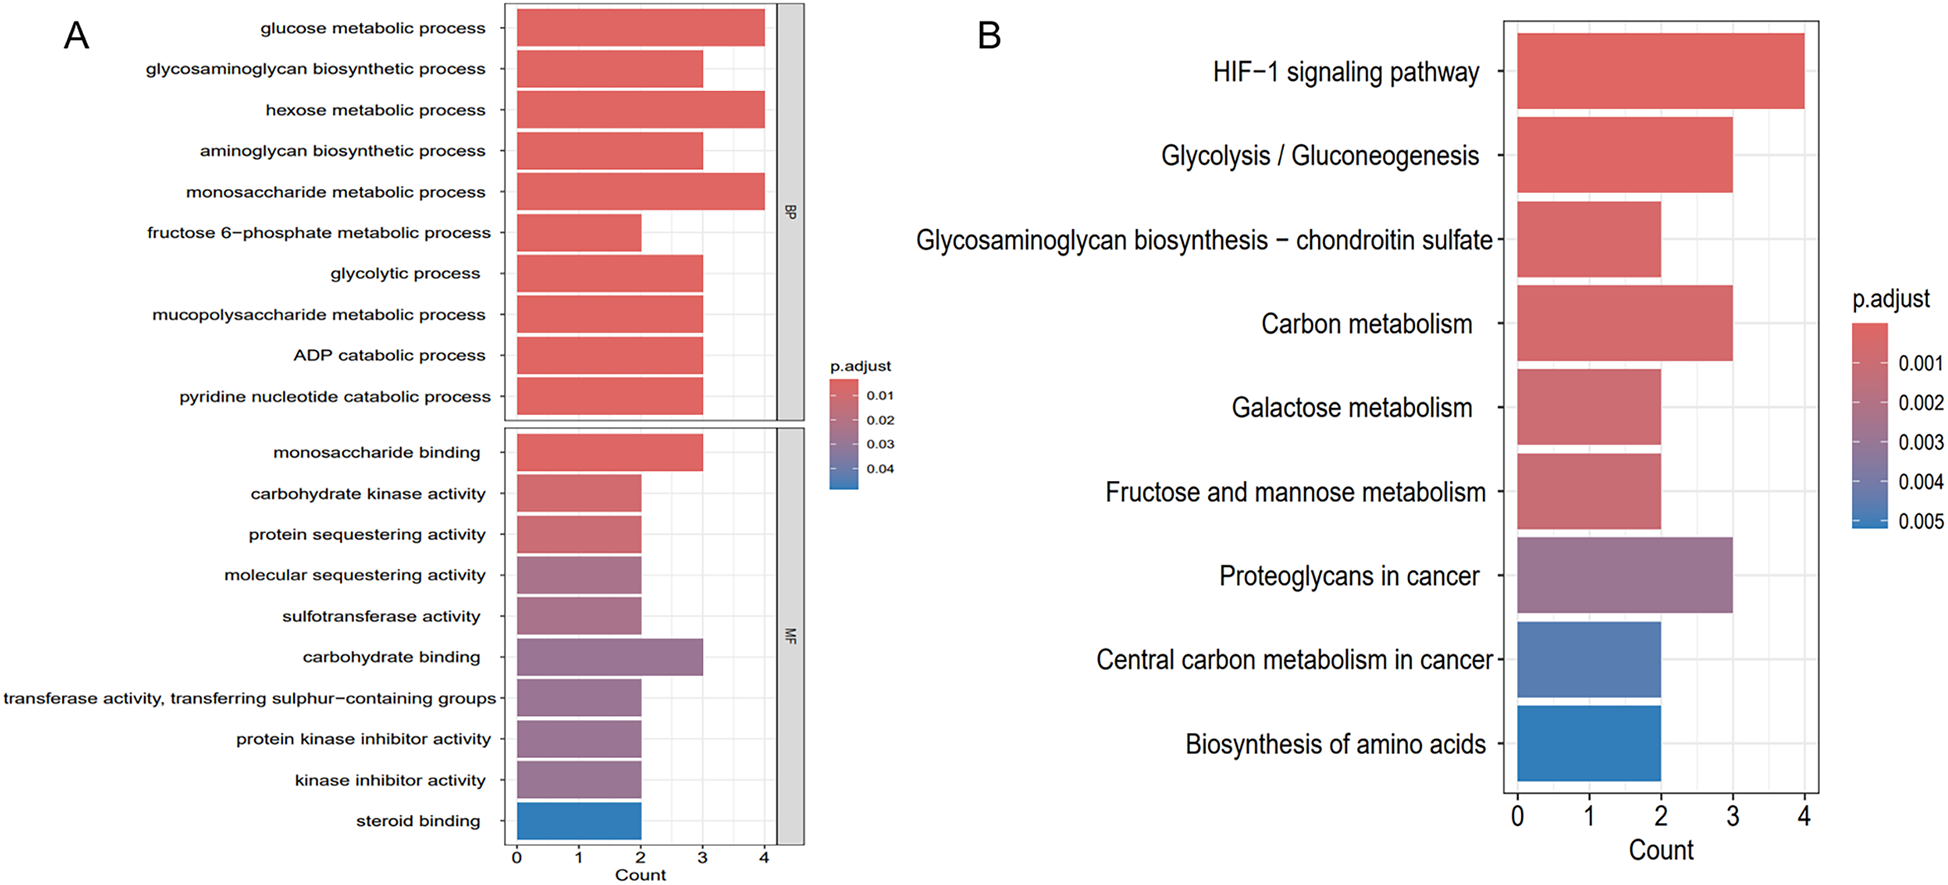The height and width of the screenshot is (885, 1948).
Task: Select the MF facet strip label
Action: [790, 636]
